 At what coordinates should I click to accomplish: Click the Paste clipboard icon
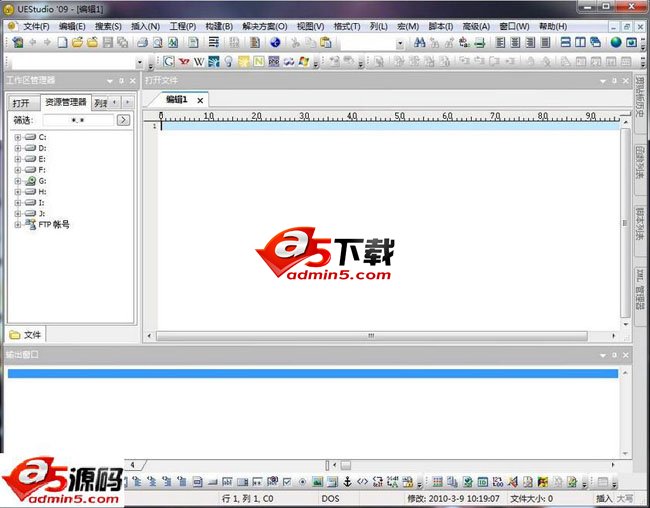(326, 42)
